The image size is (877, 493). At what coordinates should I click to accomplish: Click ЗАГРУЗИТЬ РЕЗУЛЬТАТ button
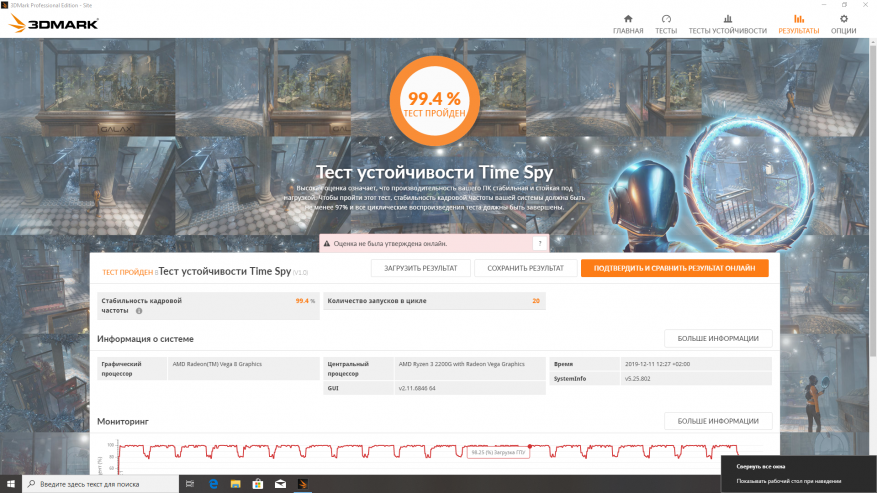421,268
